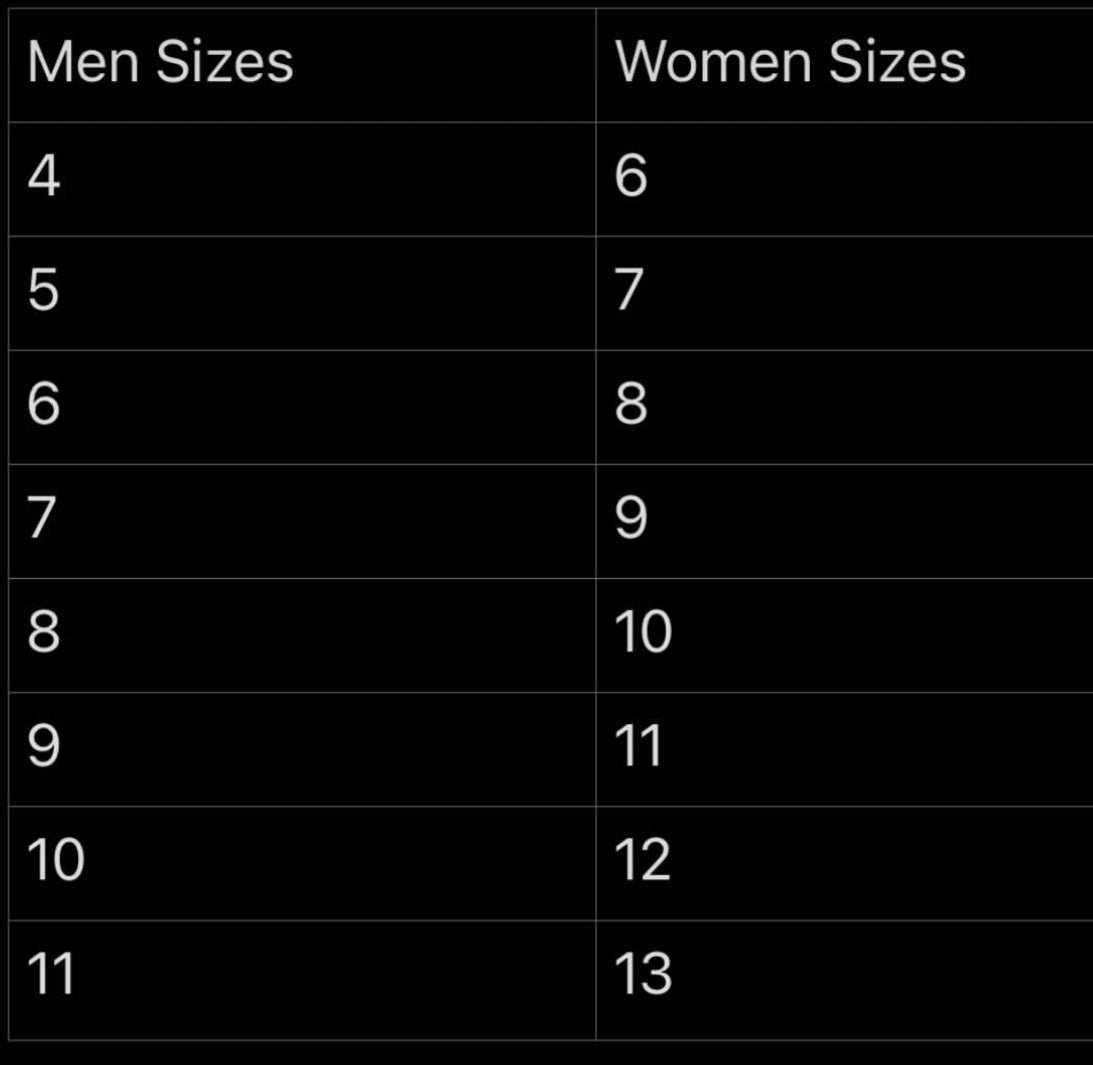
Task: Click the men's size 9 cell
Action: point(44,747)
